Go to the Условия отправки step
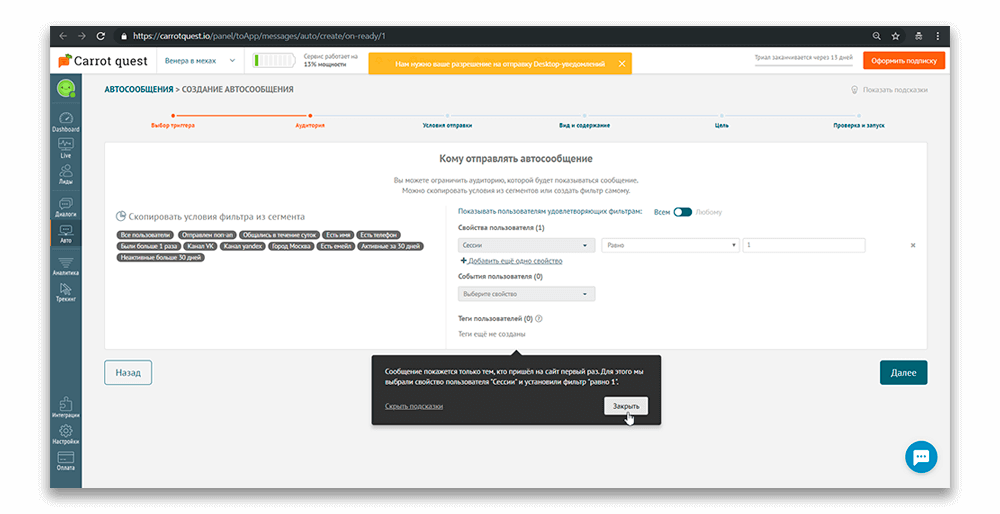This screenshot has height=514, width=1000. (x=447, y=122)
